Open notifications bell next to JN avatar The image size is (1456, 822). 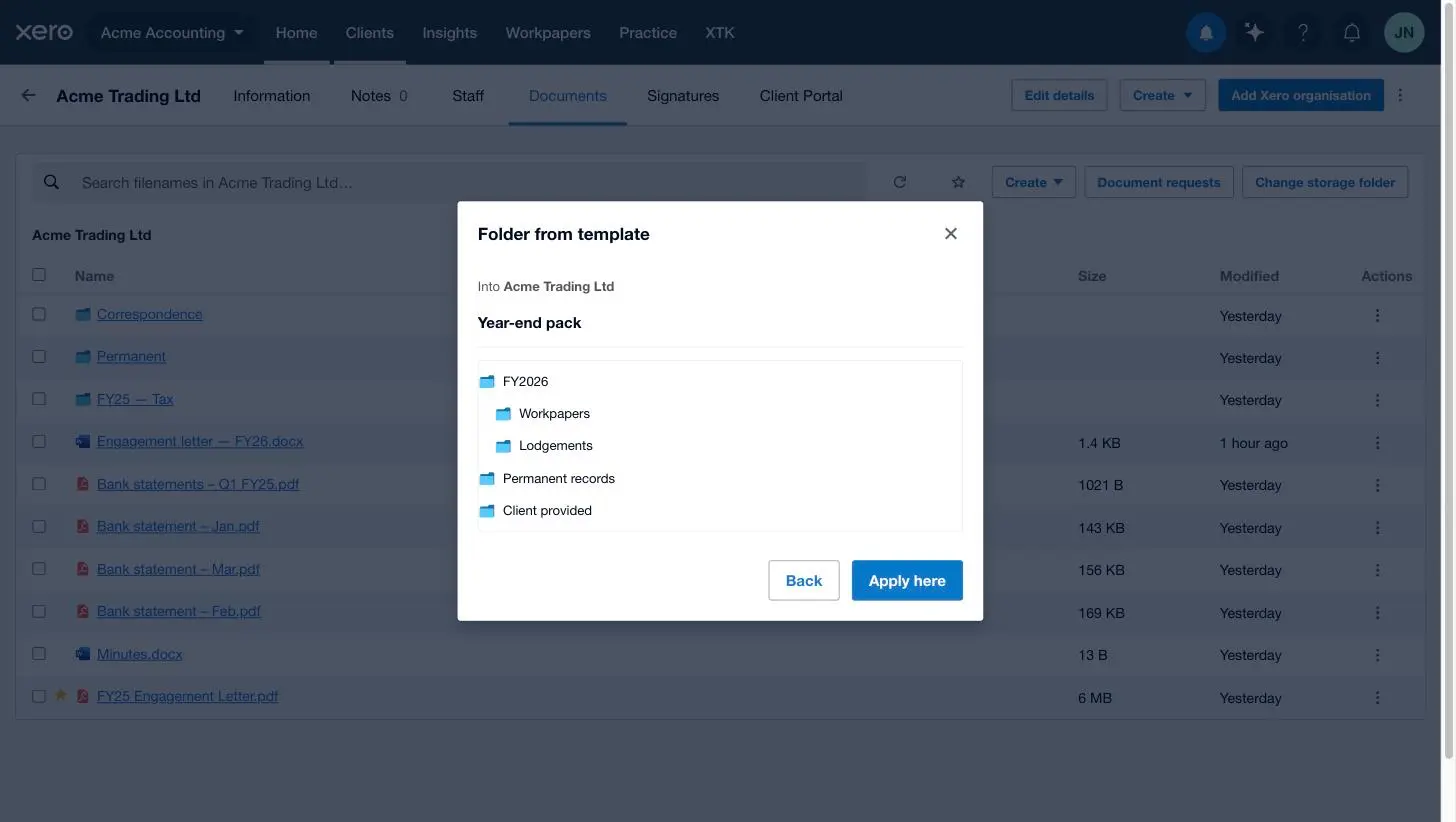pos(1352,32)
